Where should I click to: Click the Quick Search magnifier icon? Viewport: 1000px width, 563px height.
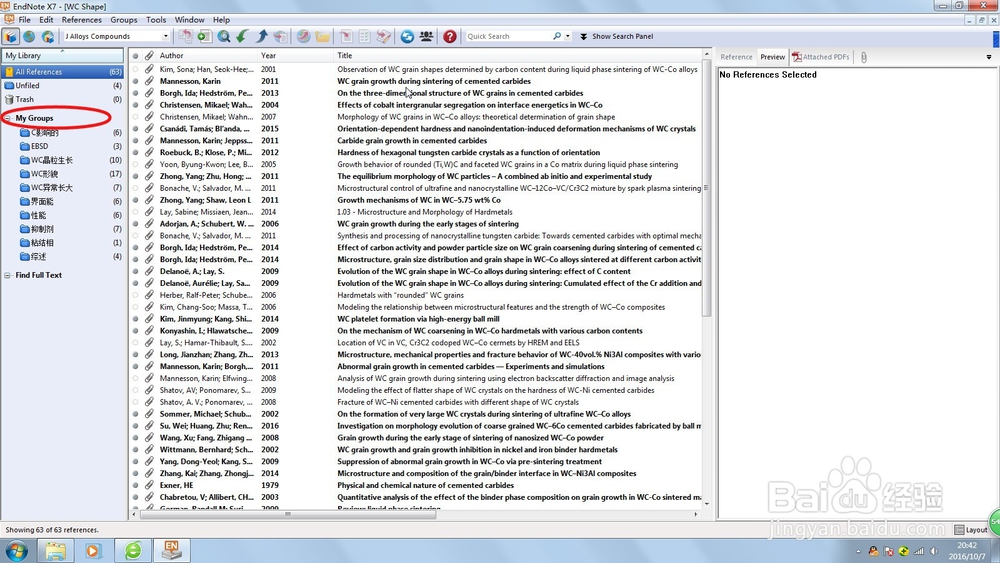pyautogui.click(x=557, y=36)
